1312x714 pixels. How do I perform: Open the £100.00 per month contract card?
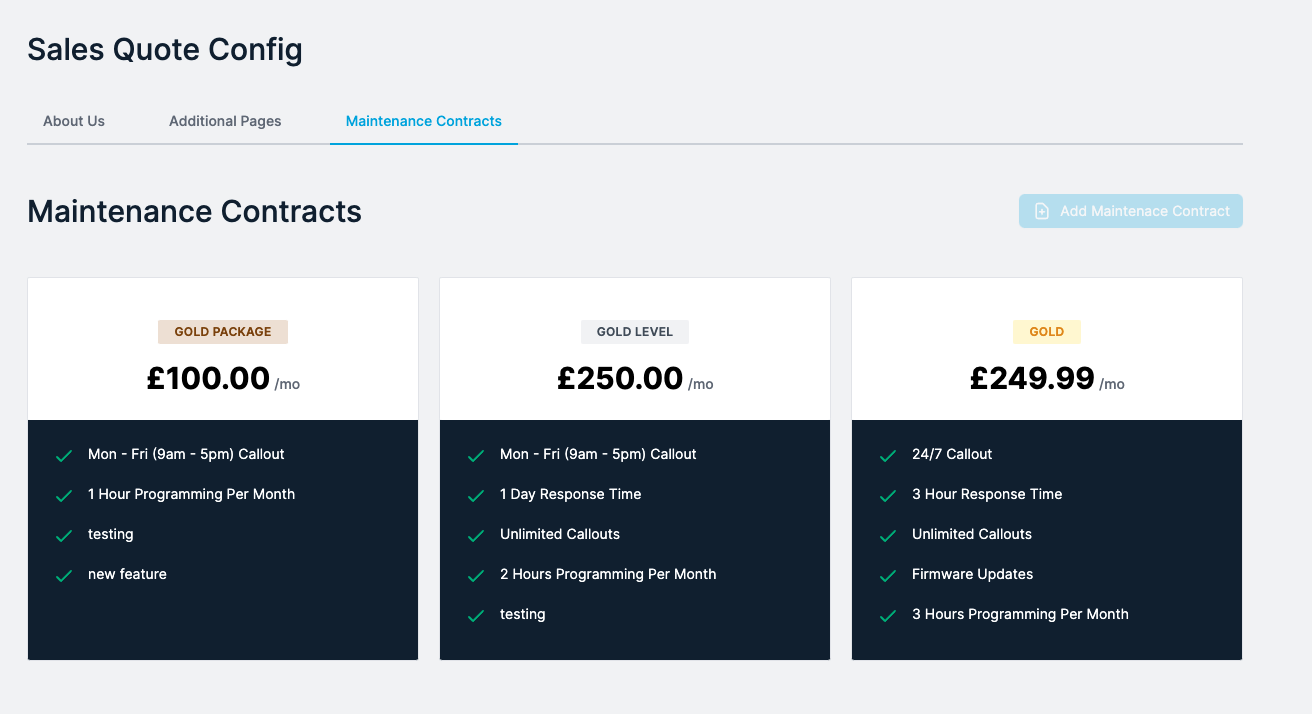[223, 469]
